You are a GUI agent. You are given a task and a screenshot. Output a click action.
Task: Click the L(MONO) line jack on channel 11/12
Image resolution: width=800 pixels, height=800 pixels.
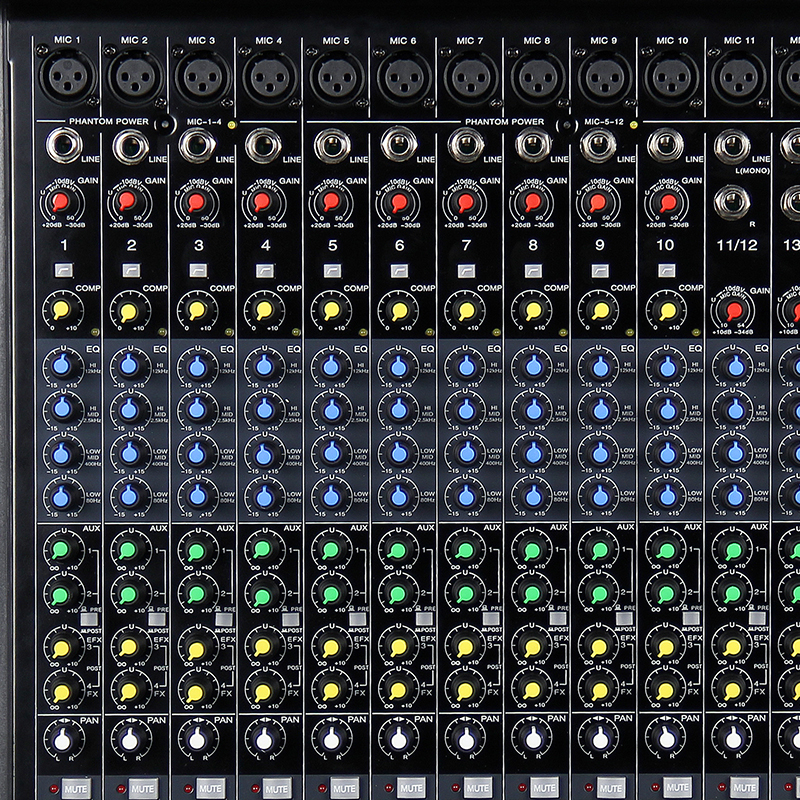(733, 146)
